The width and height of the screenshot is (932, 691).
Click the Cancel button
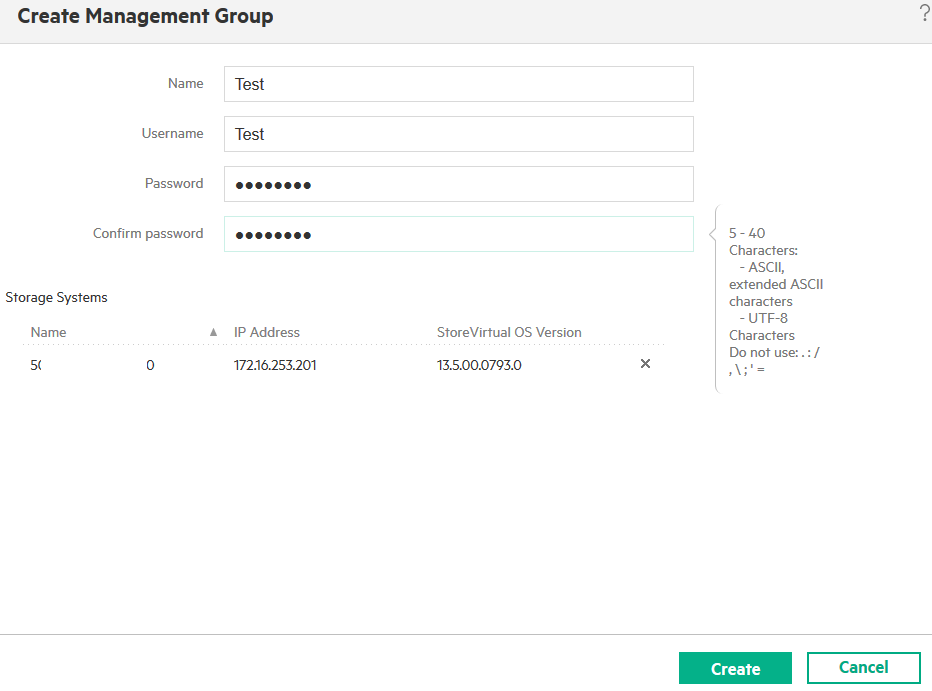863,667
